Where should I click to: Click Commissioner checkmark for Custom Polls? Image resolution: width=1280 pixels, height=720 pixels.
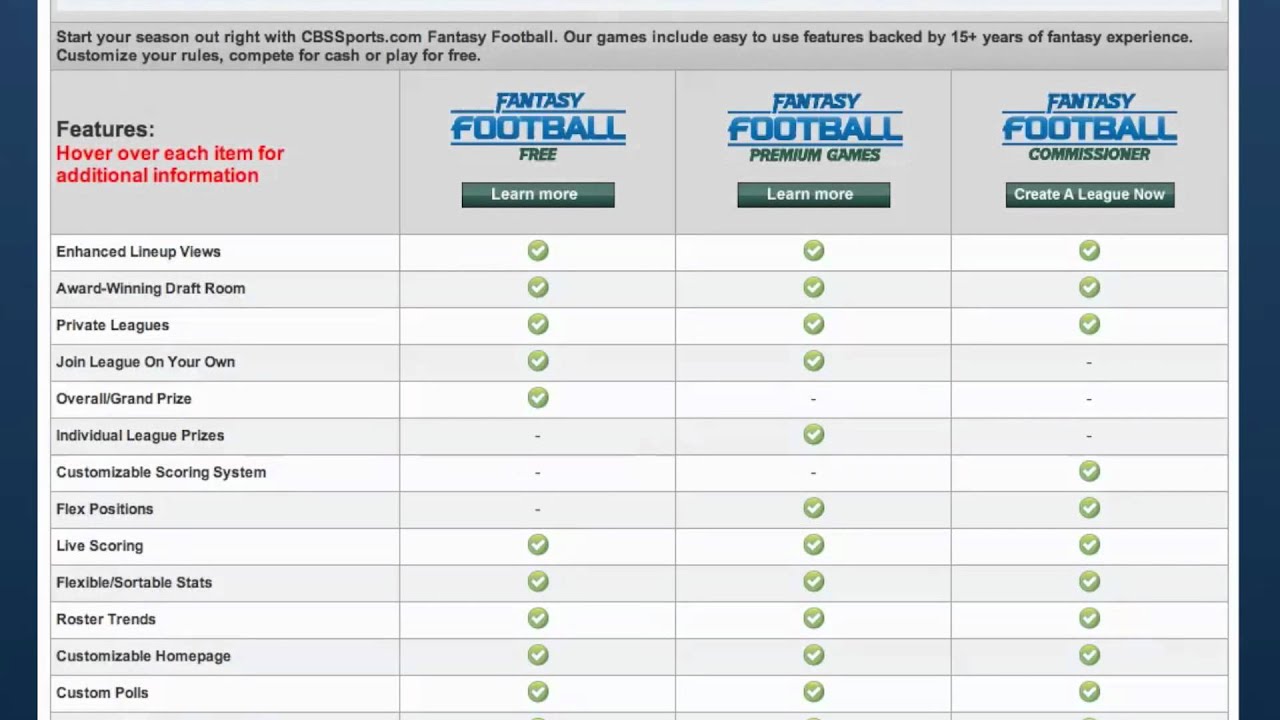pyautogui.click(x=1089, y=692)
